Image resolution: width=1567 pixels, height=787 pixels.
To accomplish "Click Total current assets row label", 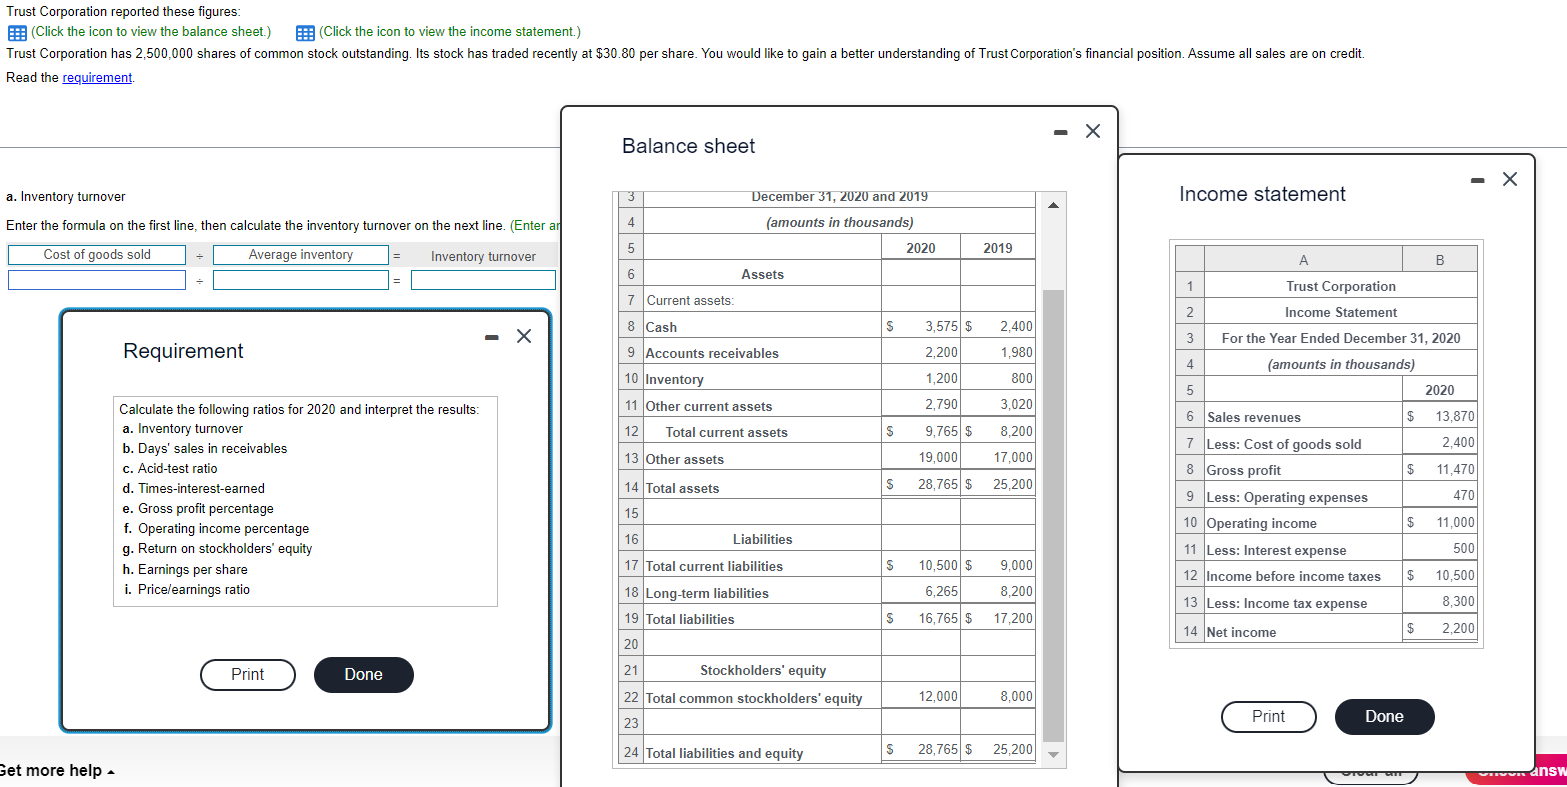I will [x=727, y=433].
